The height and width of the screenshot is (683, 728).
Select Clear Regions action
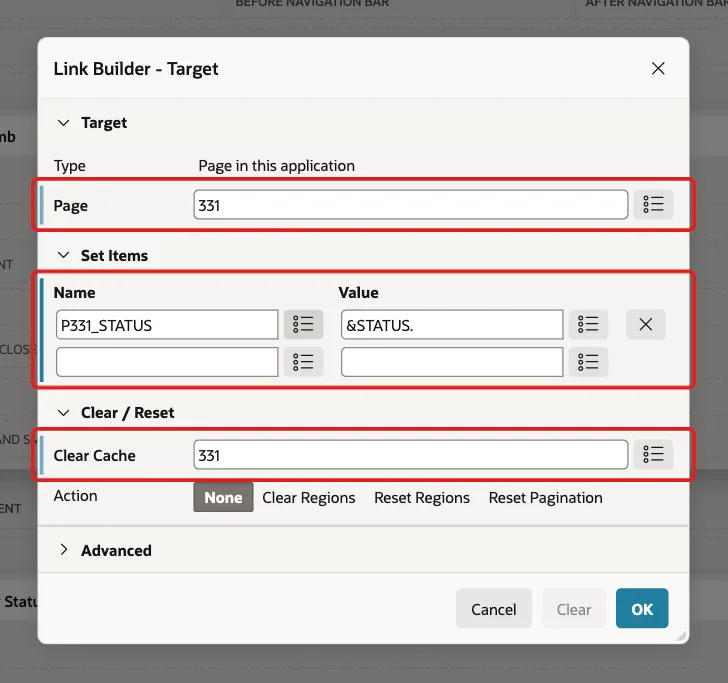pyautogui.click(x=309, y=497)
